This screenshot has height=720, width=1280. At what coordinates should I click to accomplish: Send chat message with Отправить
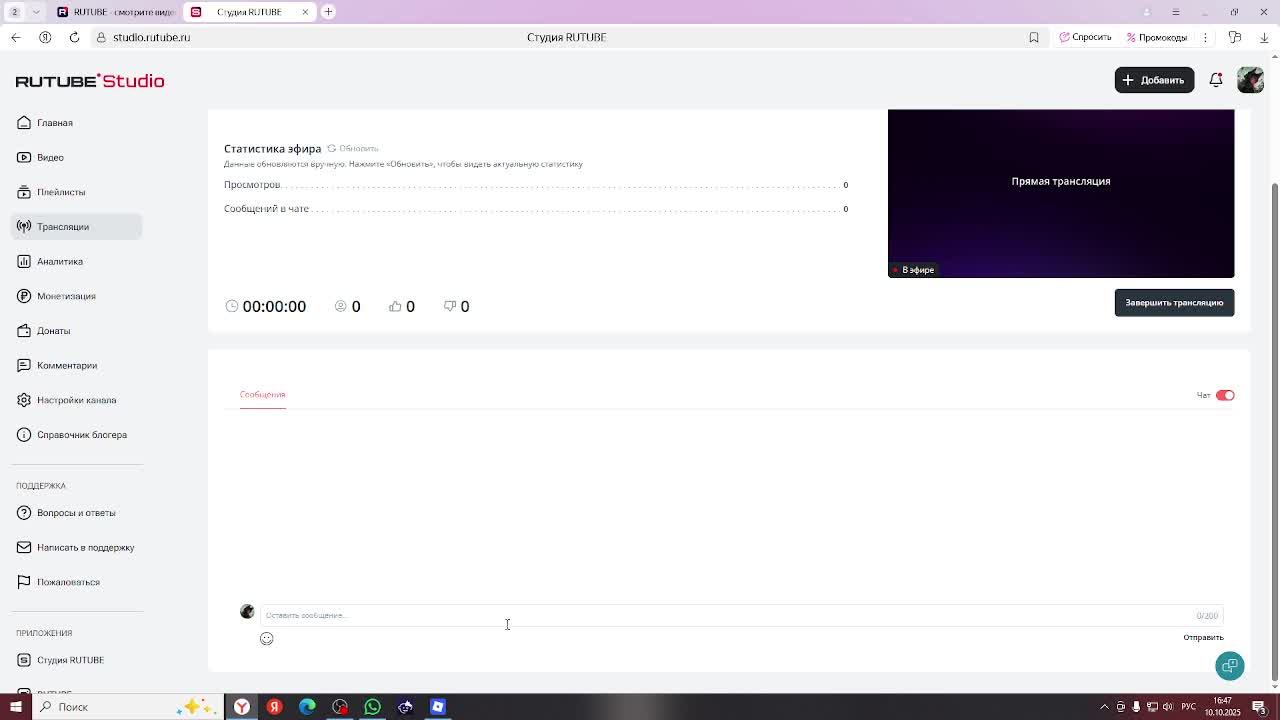click(x=1203, y=637)
